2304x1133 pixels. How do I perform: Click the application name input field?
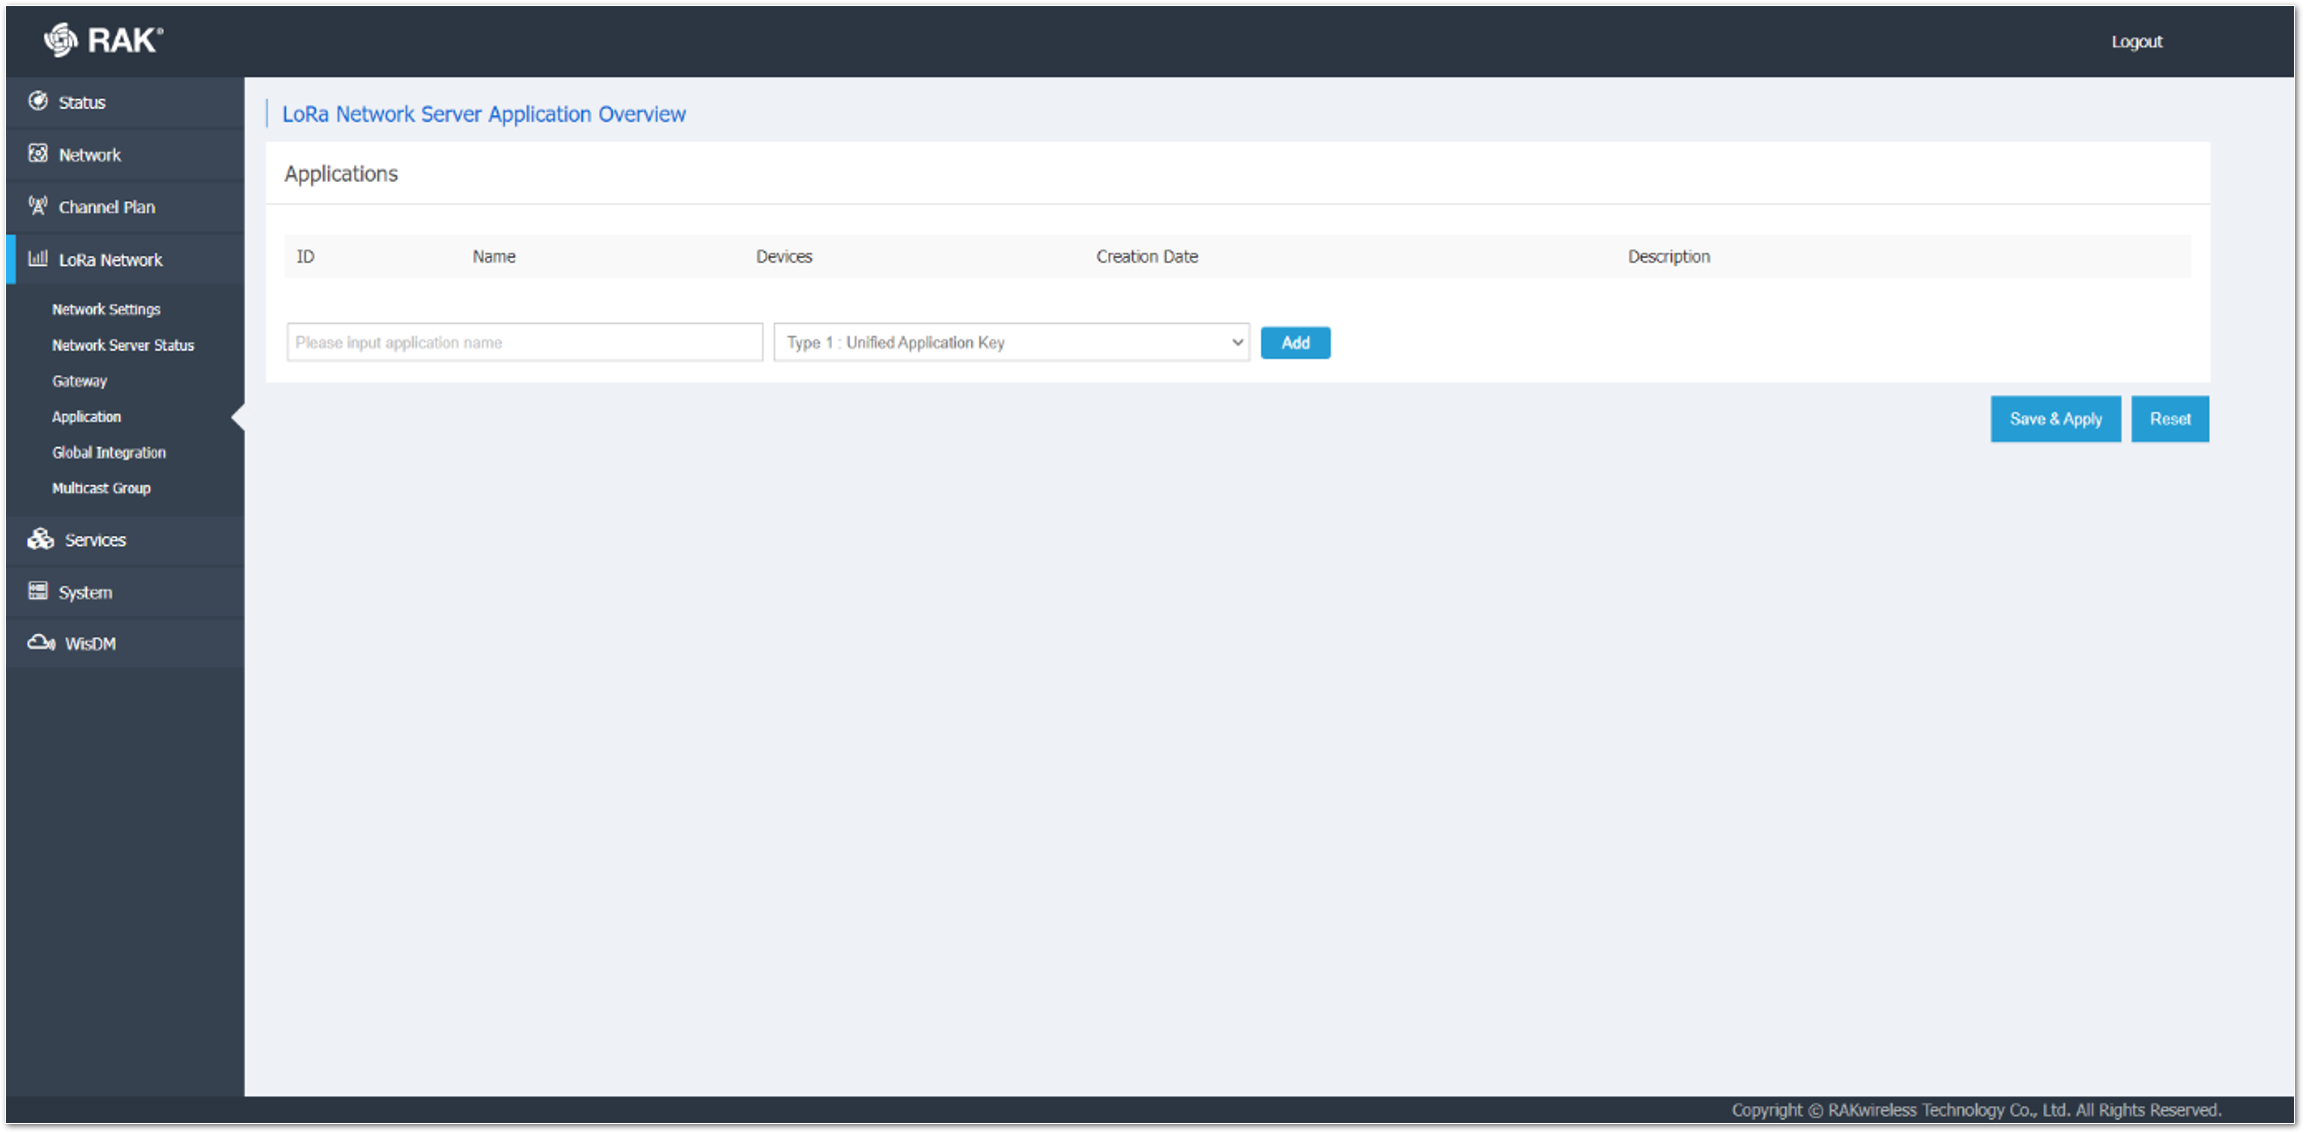(x=524, y=342)
